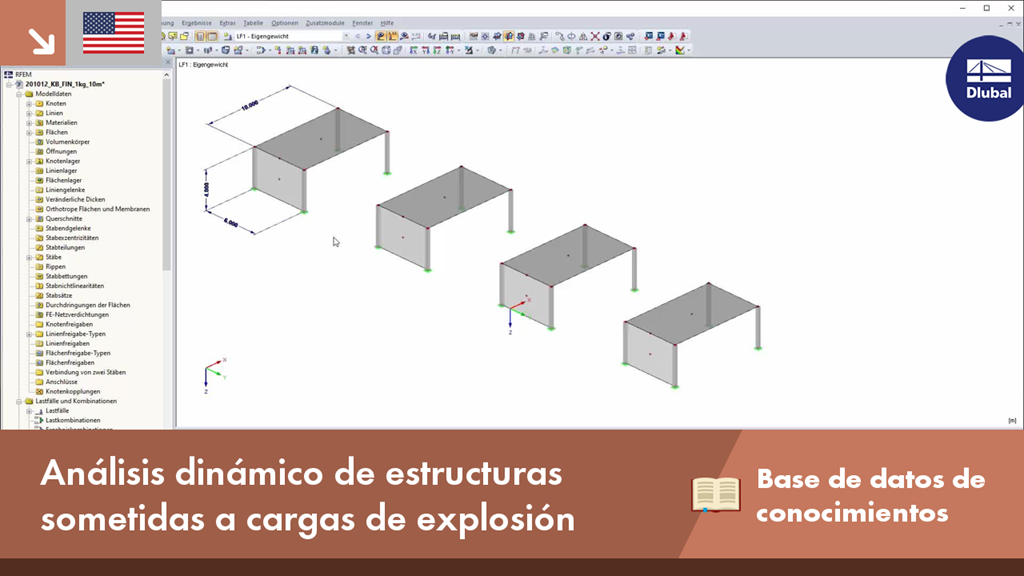Click the colorful results panel icon at toolbar end
Screen dimensions: 1024x576
click(680, 50)
